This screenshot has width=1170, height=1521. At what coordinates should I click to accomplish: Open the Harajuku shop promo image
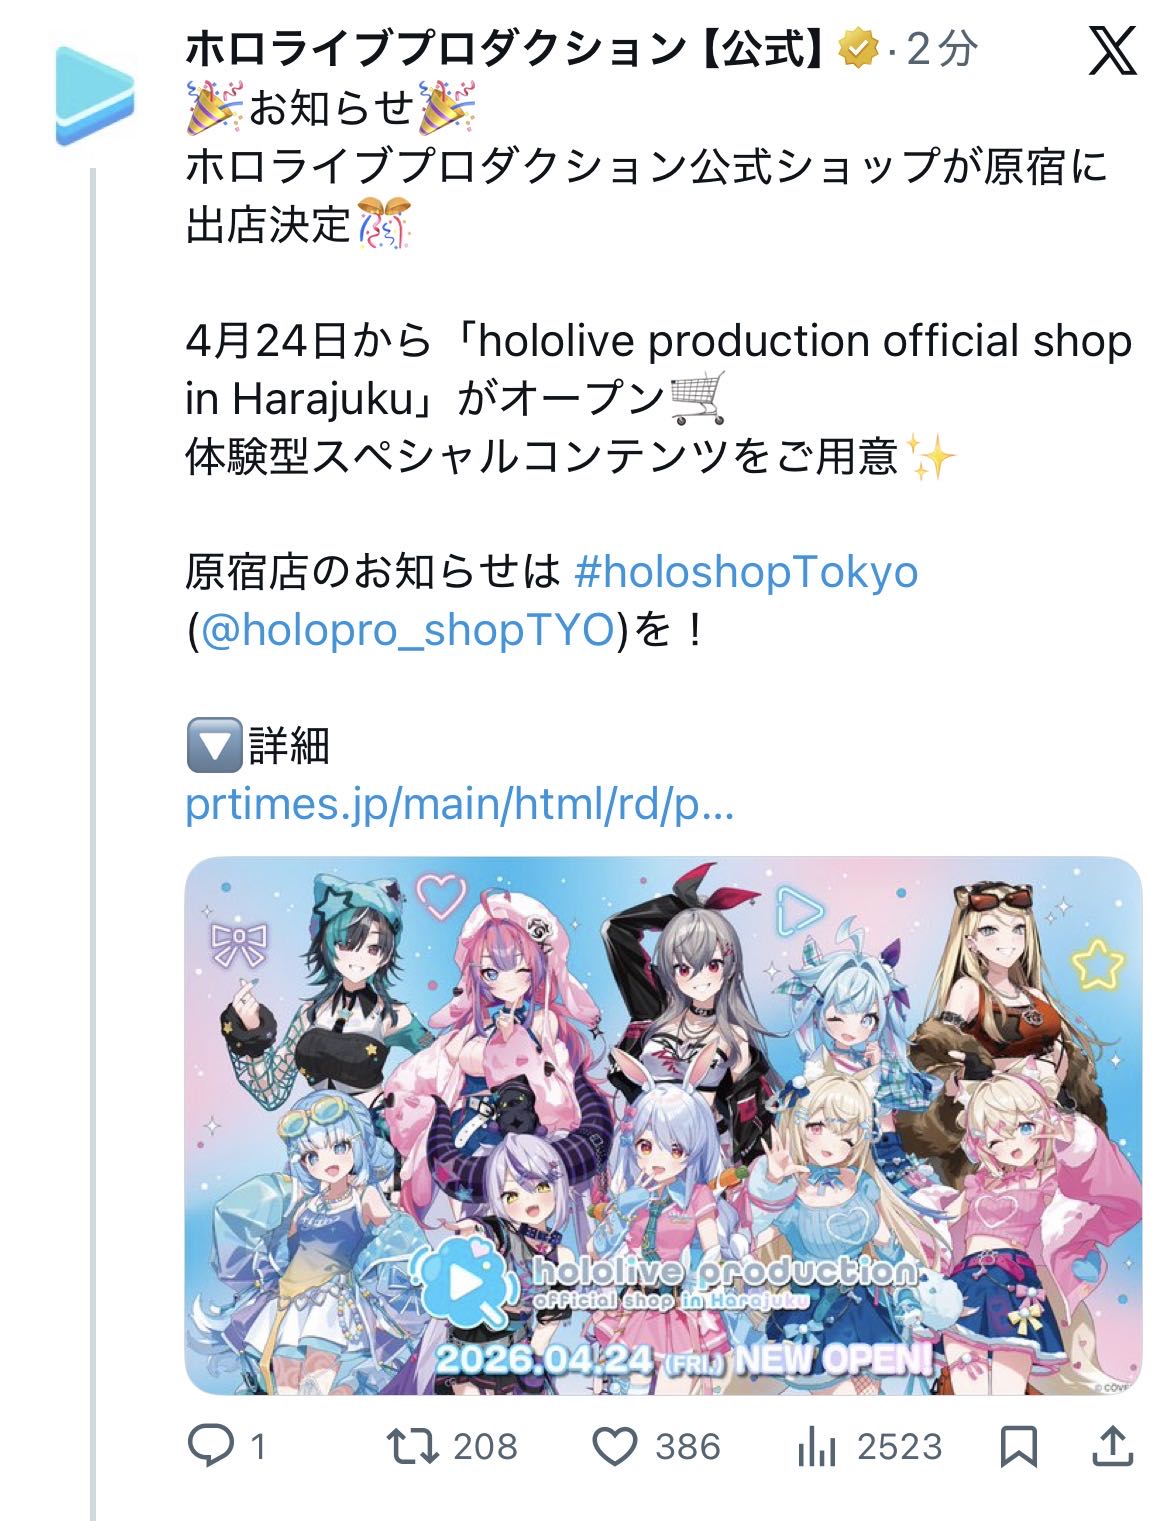click(663, 1125)
